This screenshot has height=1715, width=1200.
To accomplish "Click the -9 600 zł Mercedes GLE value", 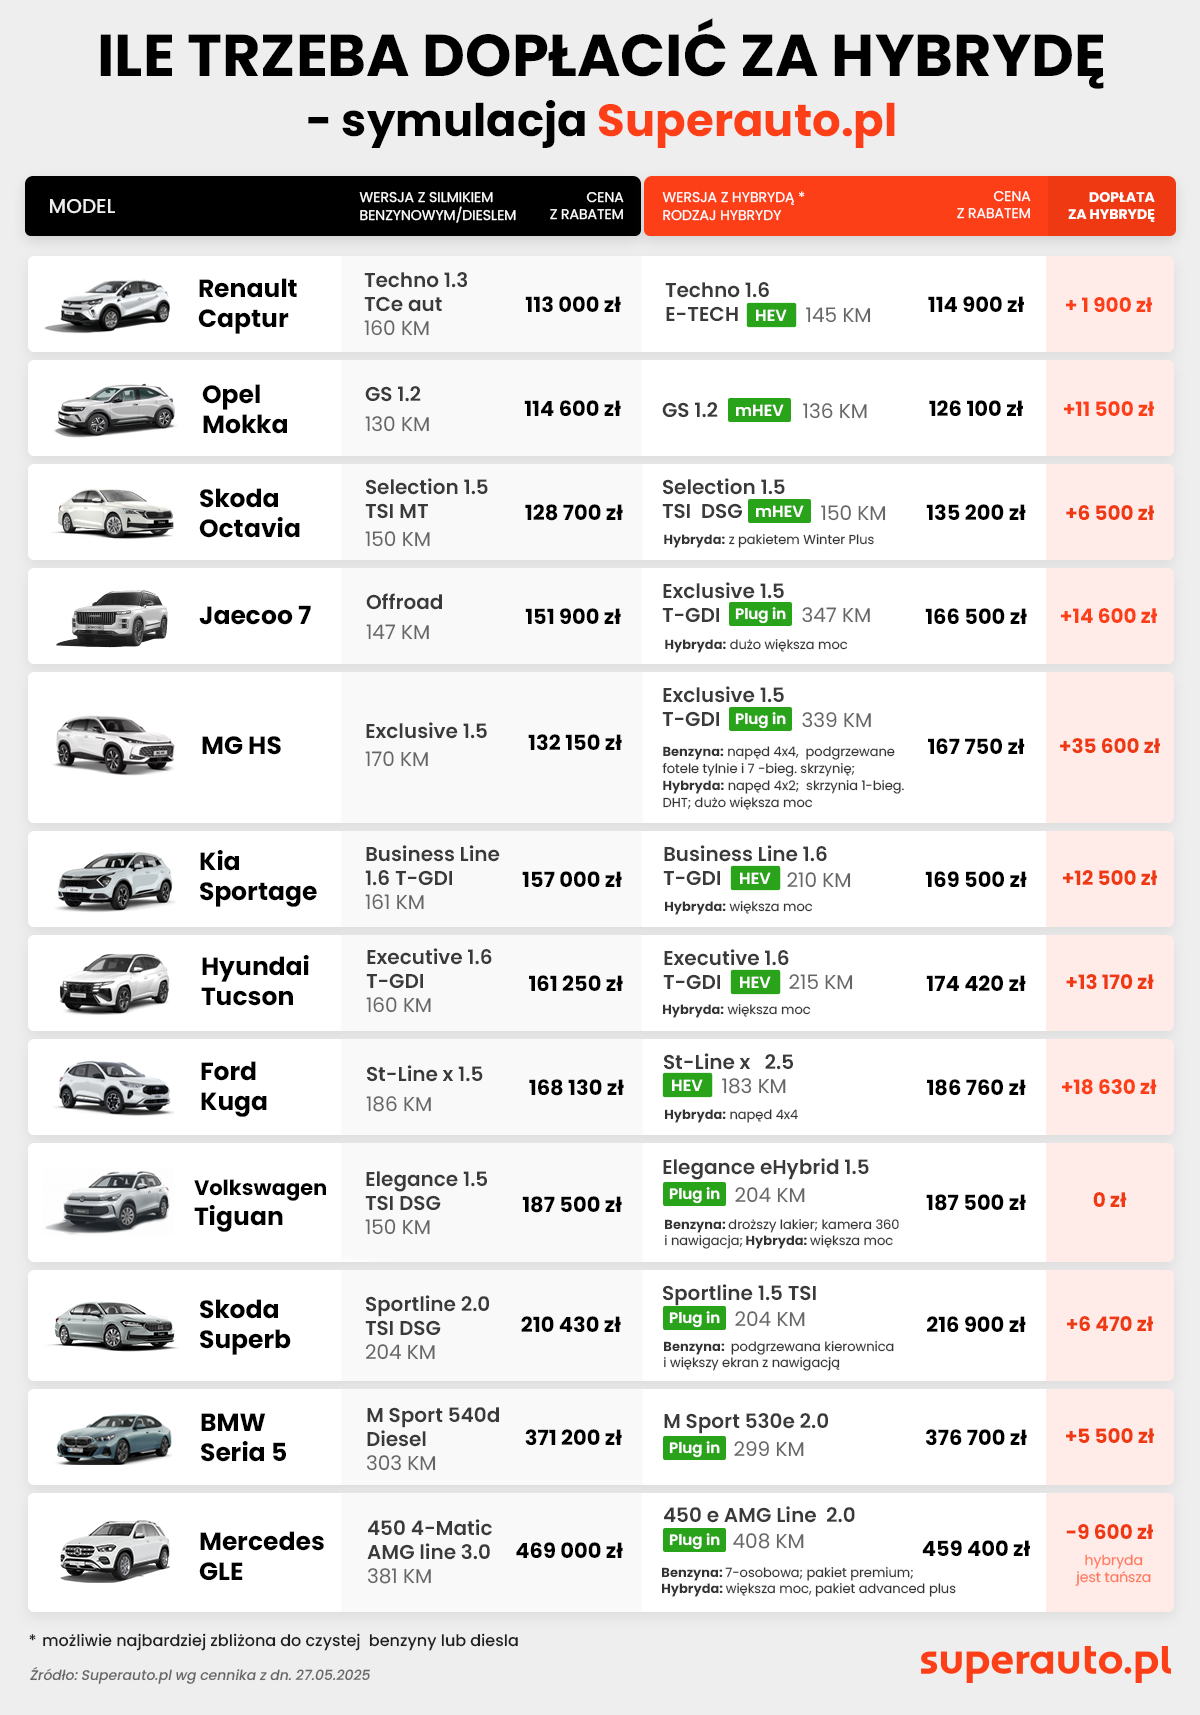I will pyautogui.click(x=1109, y=1532).
